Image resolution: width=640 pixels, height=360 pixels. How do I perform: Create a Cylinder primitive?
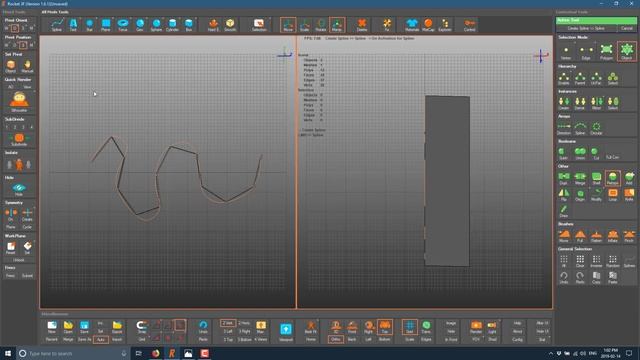click(x=172, y=24)
